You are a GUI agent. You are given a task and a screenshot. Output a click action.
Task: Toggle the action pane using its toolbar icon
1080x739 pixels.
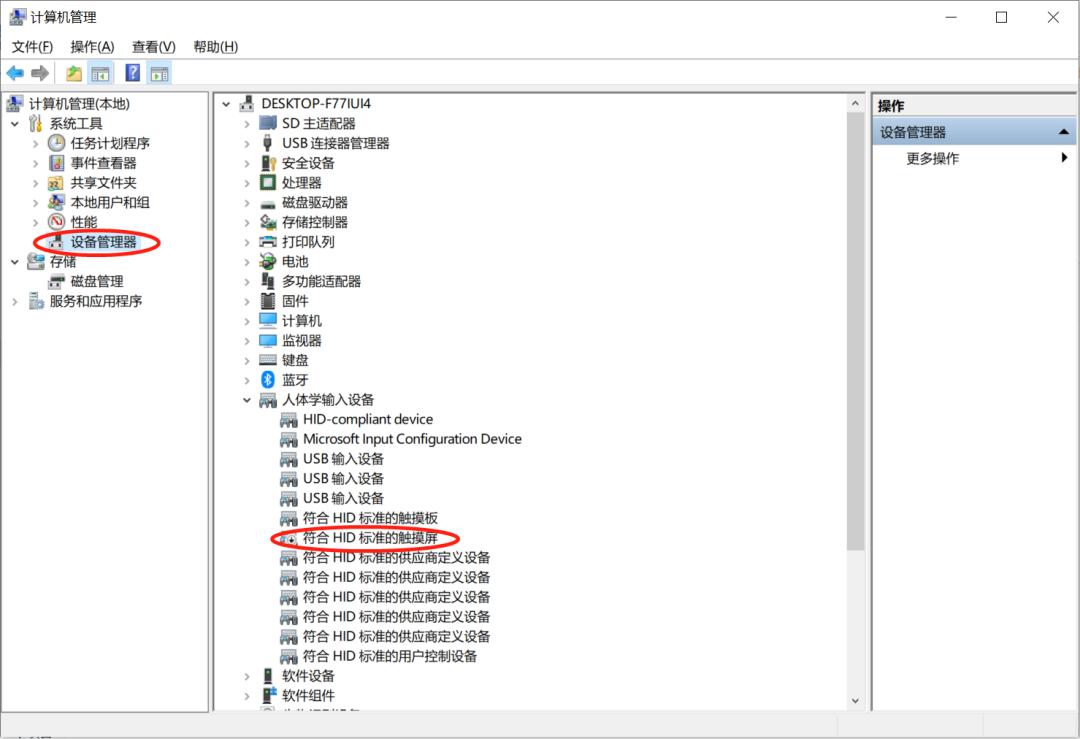click(x=158, y=72)
